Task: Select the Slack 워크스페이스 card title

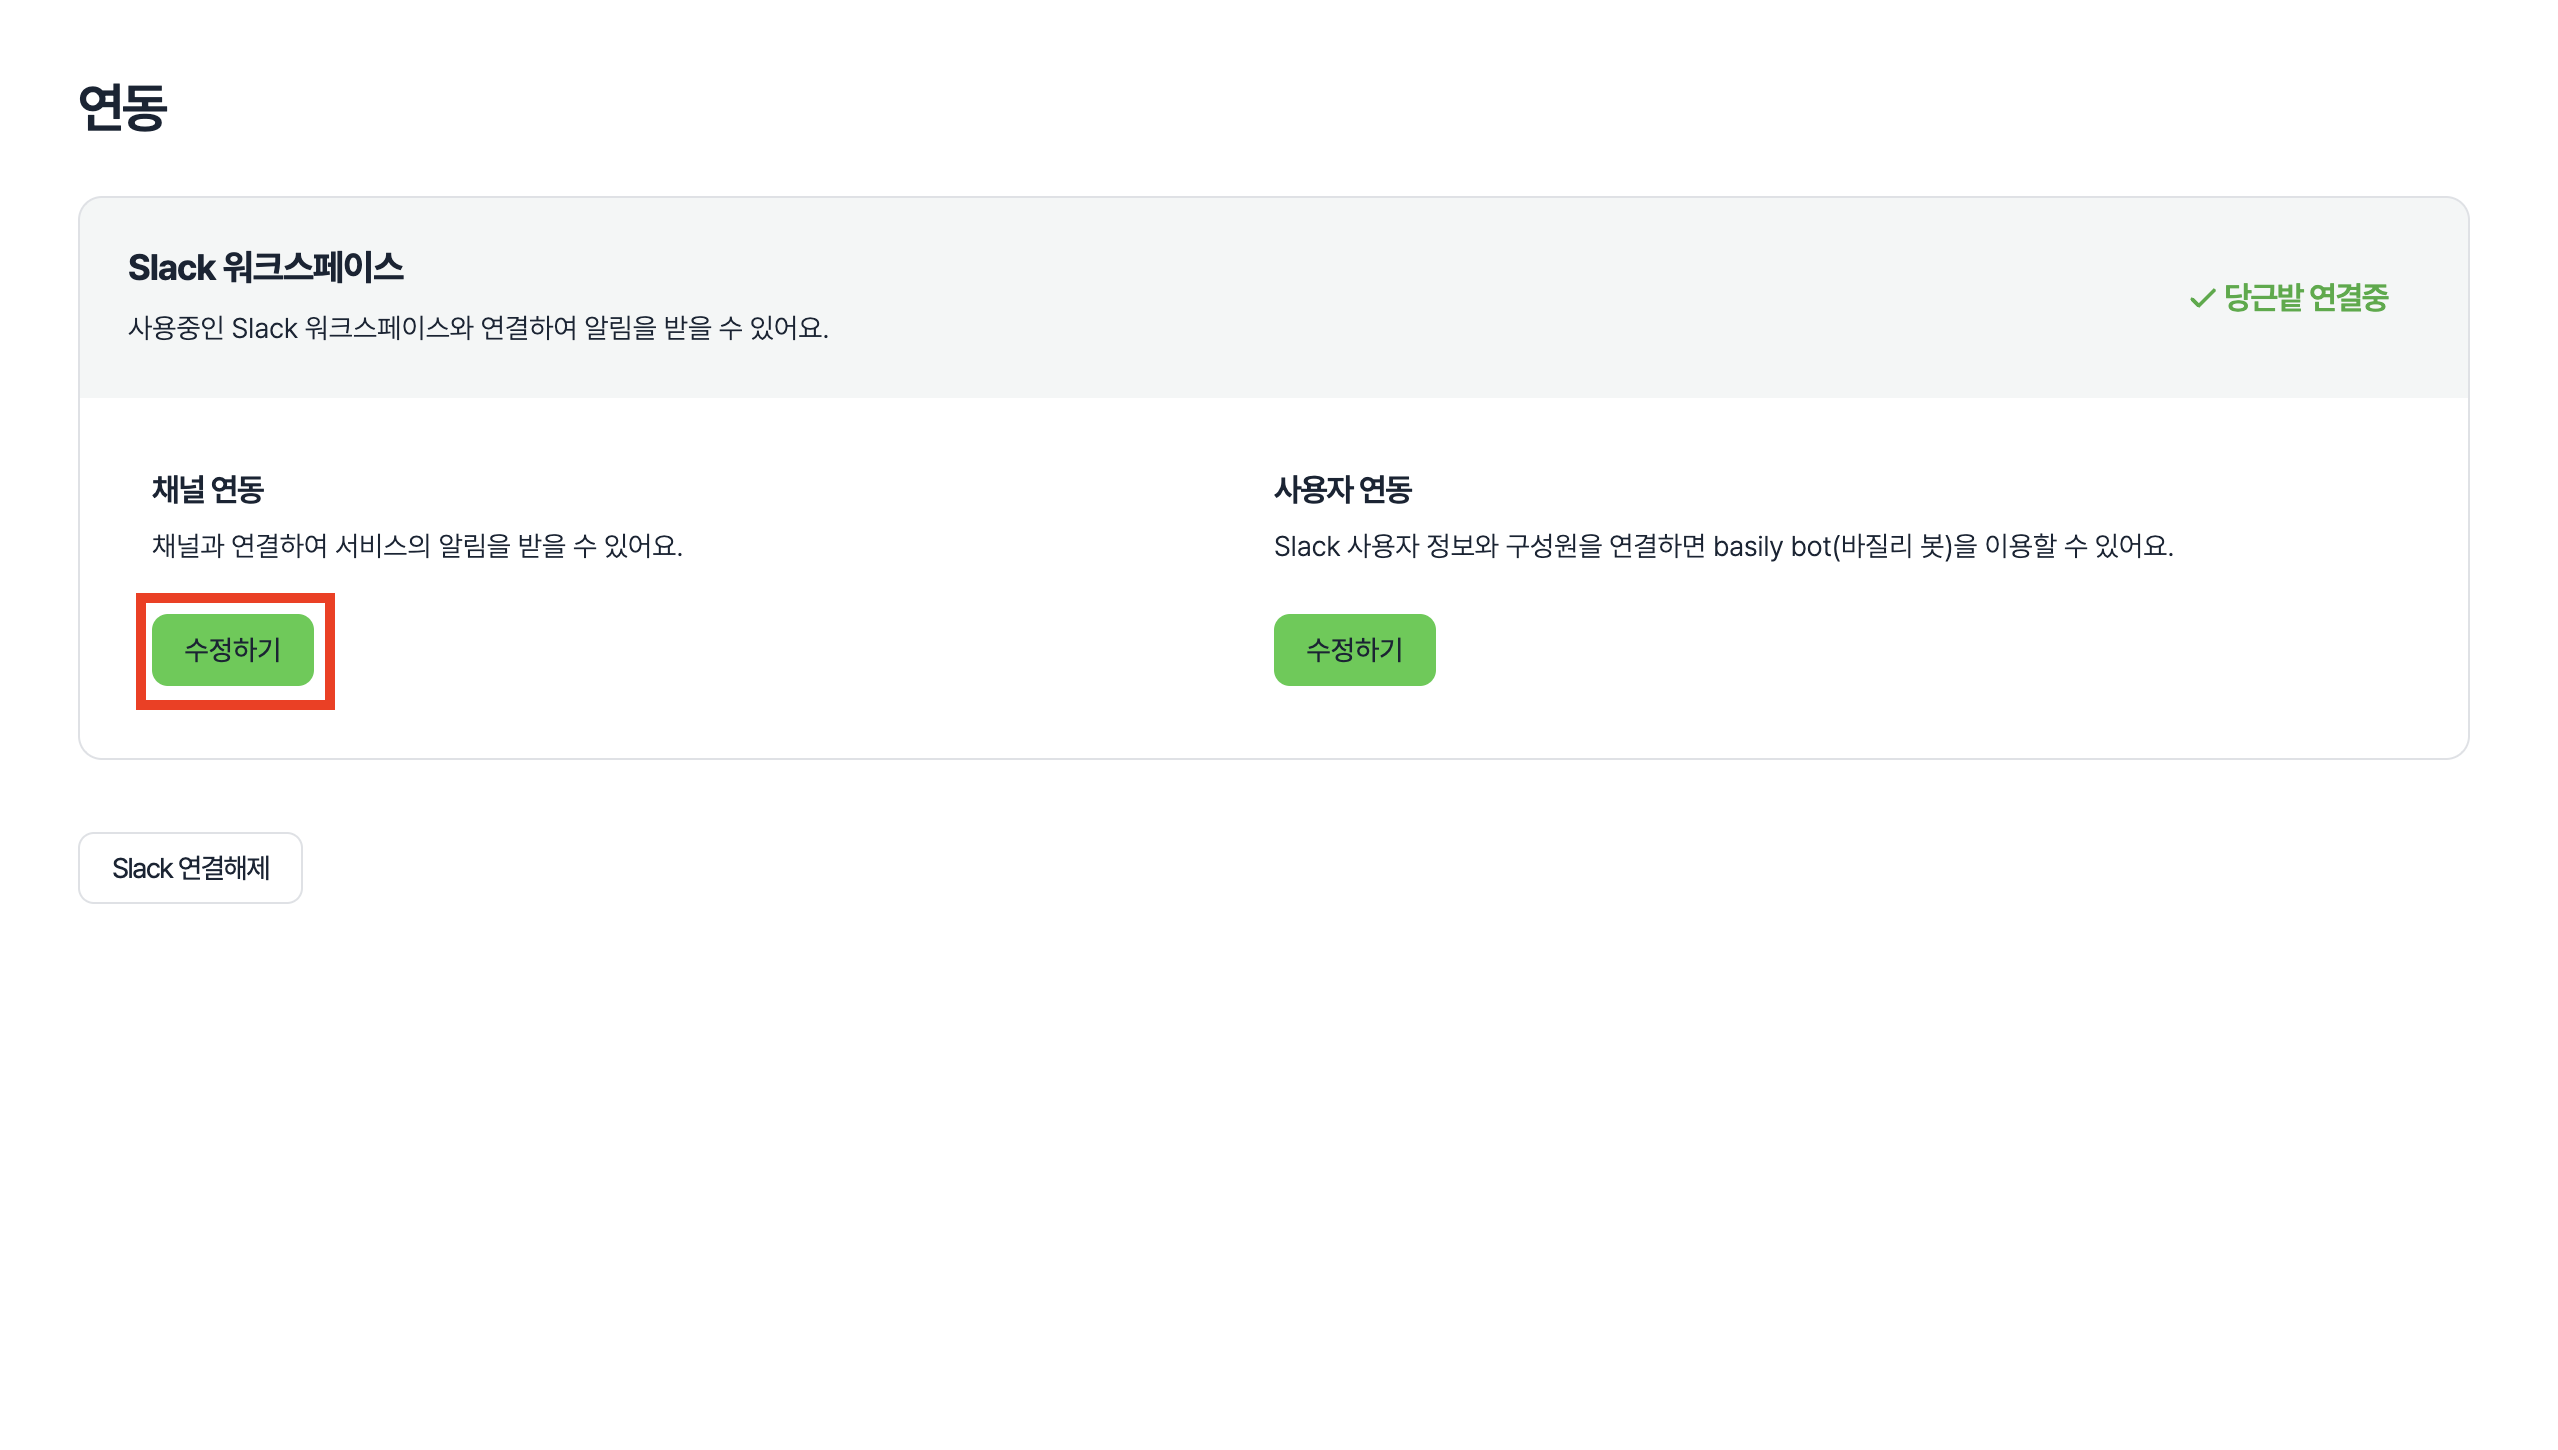Action: [x=265, y=268]
